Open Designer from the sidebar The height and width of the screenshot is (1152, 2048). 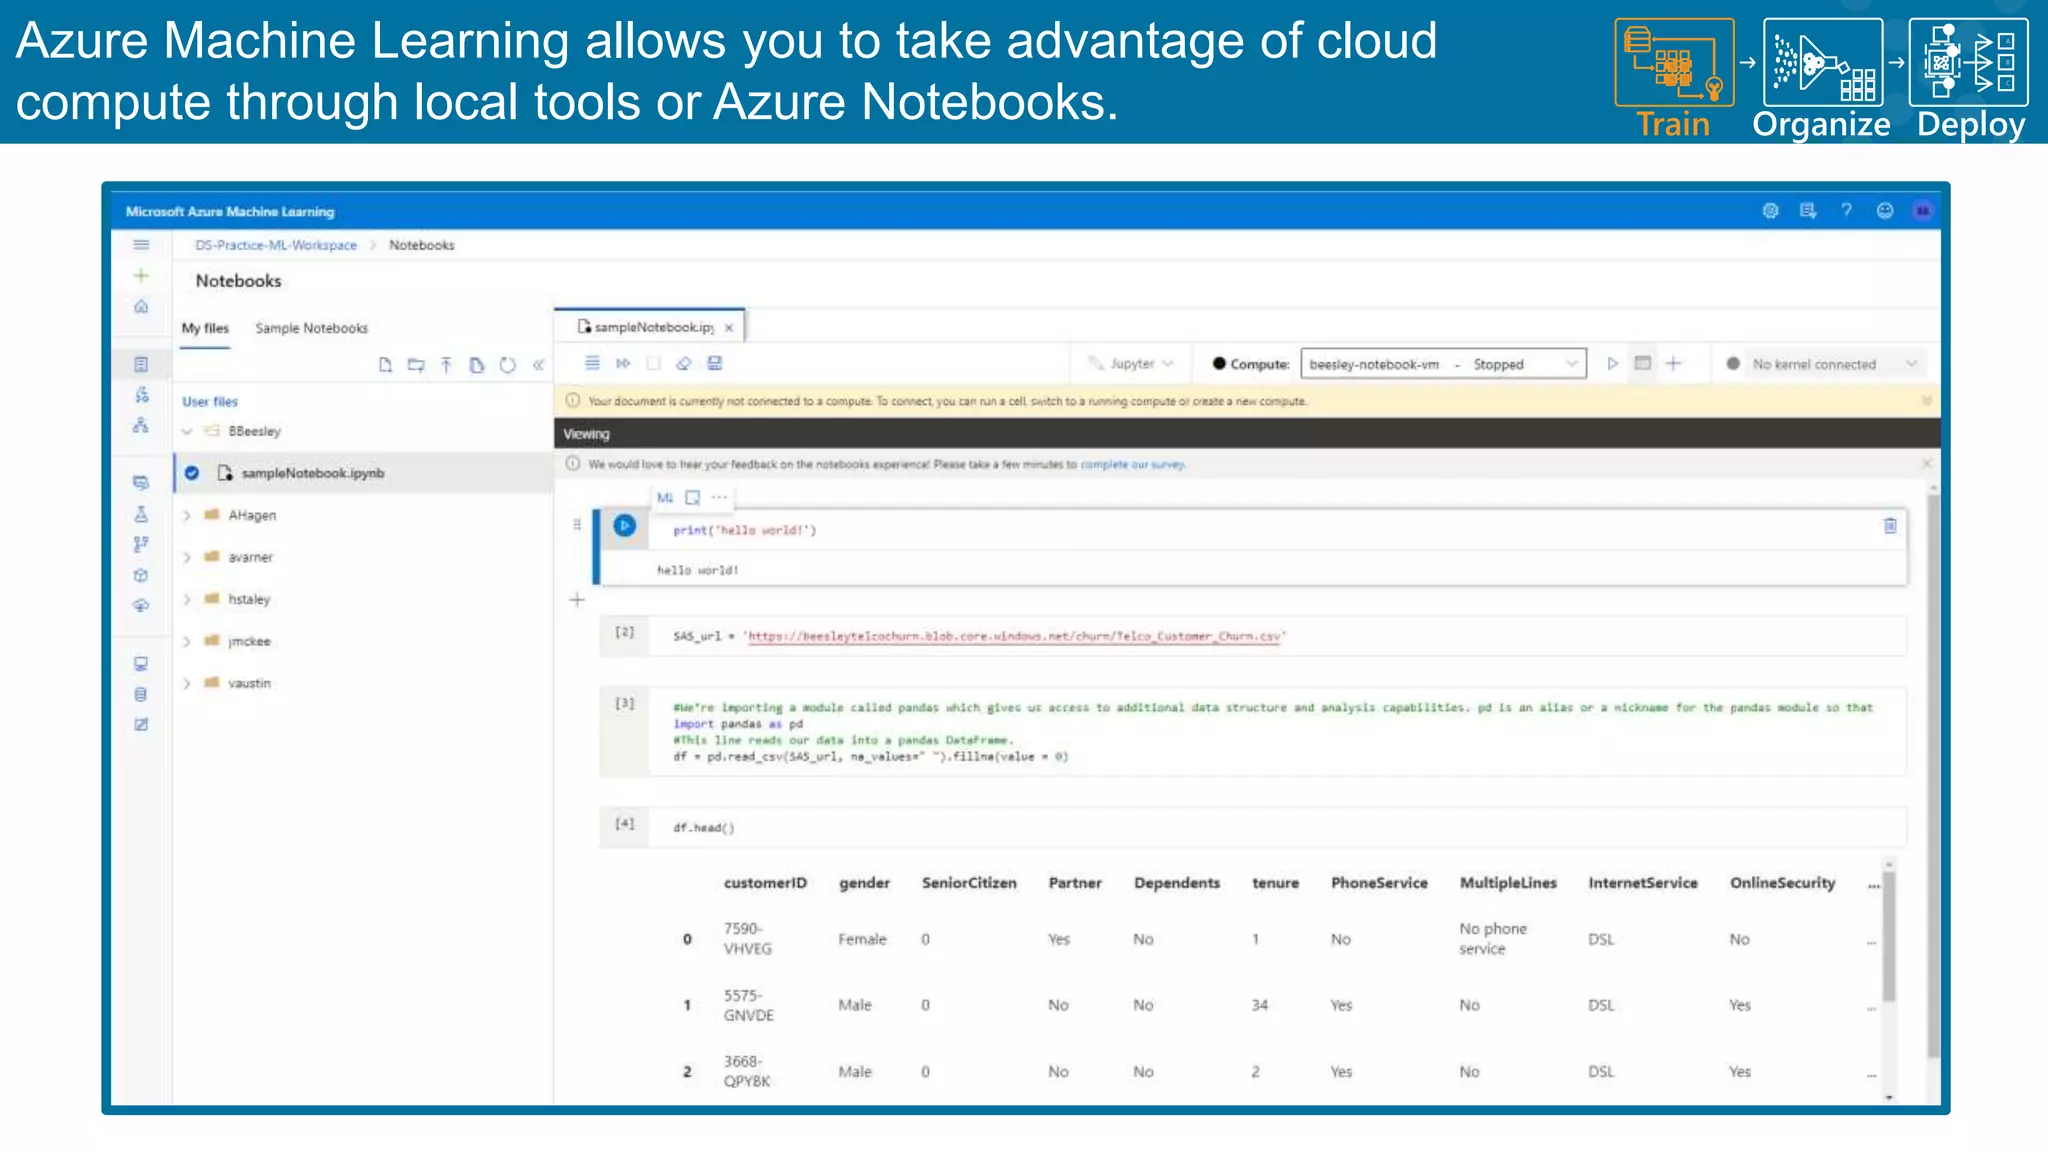tap(141, 425)
